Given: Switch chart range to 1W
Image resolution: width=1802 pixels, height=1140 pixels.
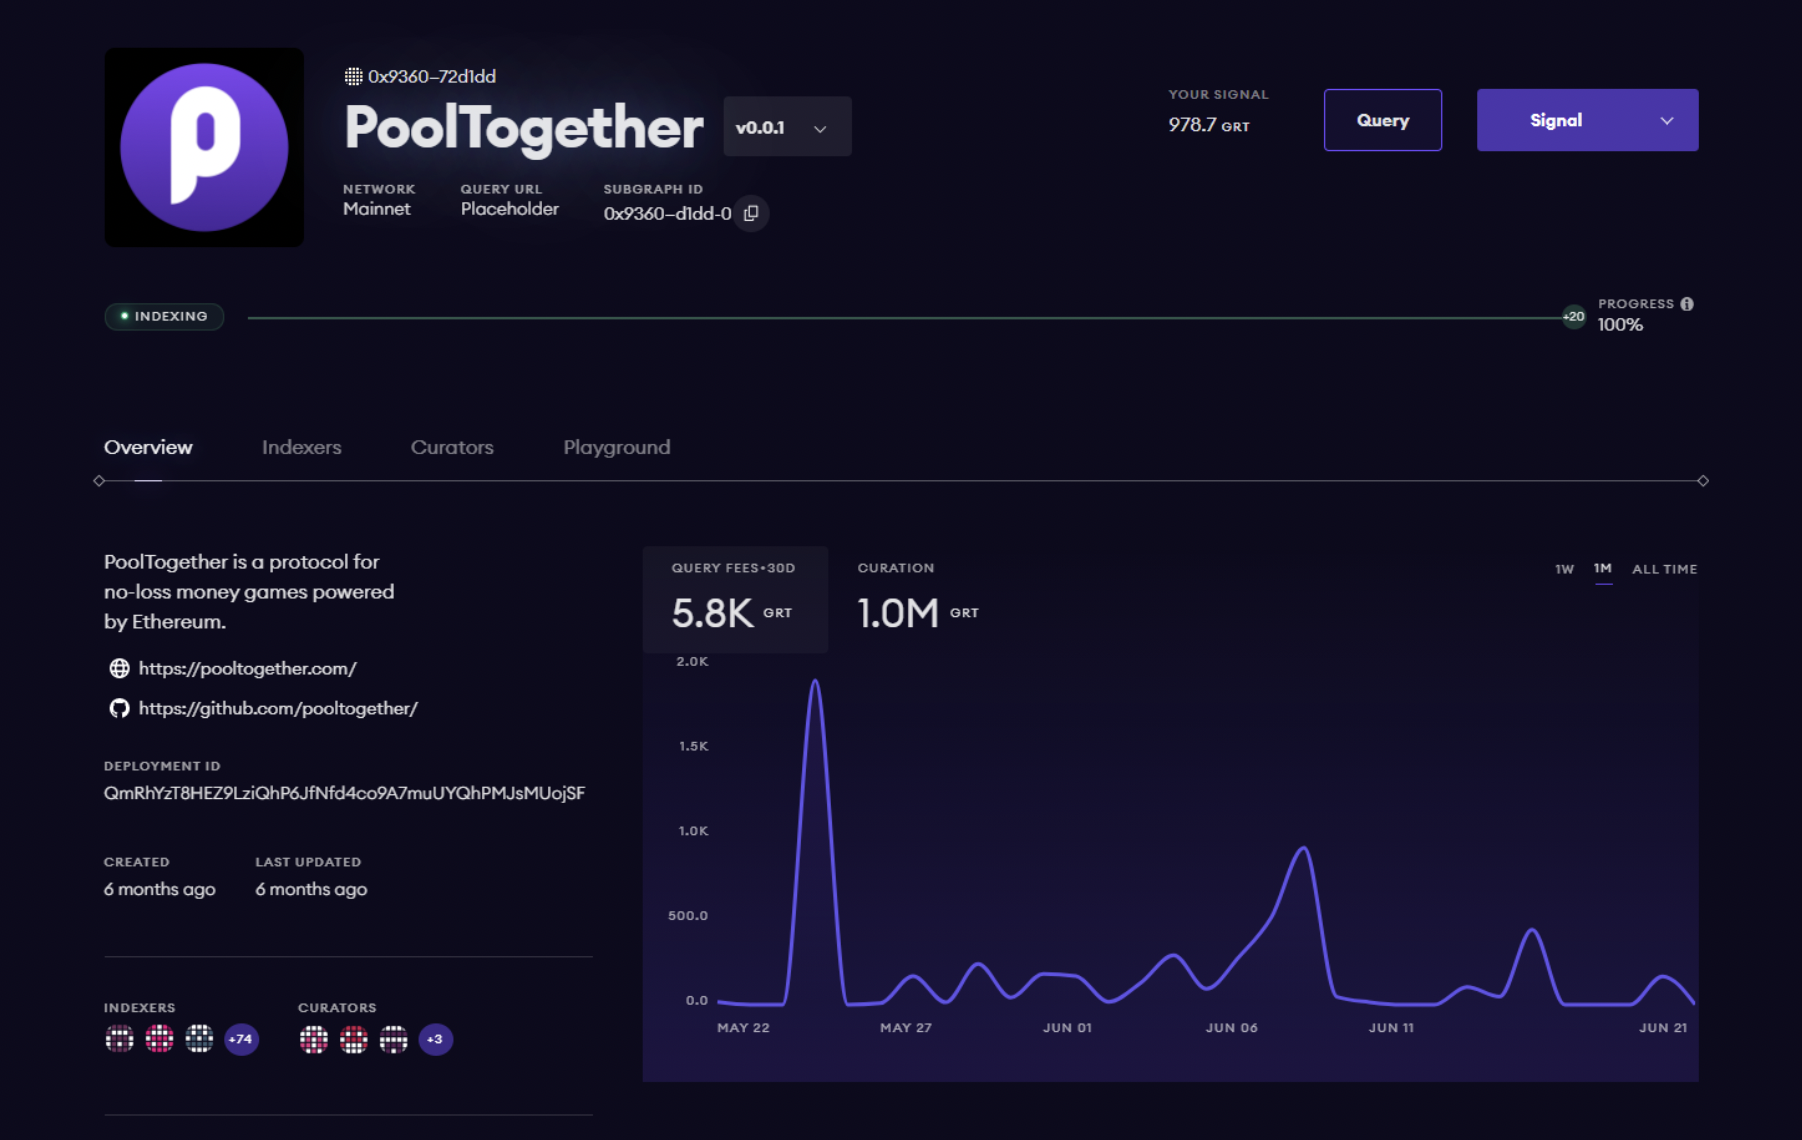Looking at the screenshot, I should [x=1564, y=569].
